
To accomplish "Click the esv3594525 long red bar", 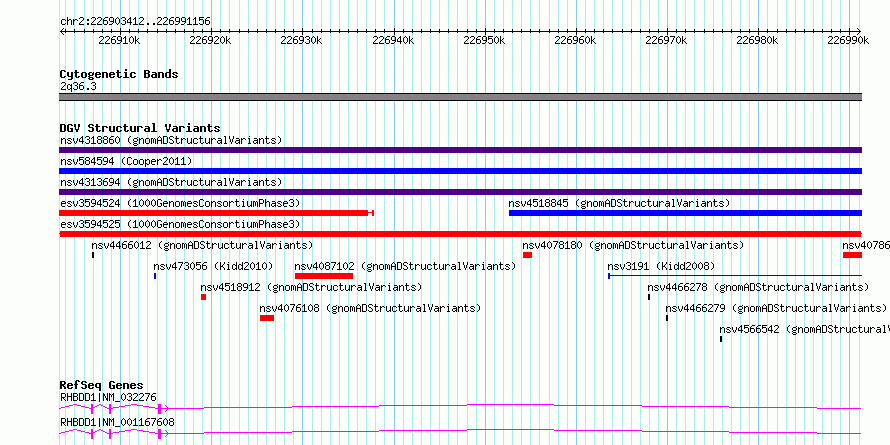I will pos(460,234).
